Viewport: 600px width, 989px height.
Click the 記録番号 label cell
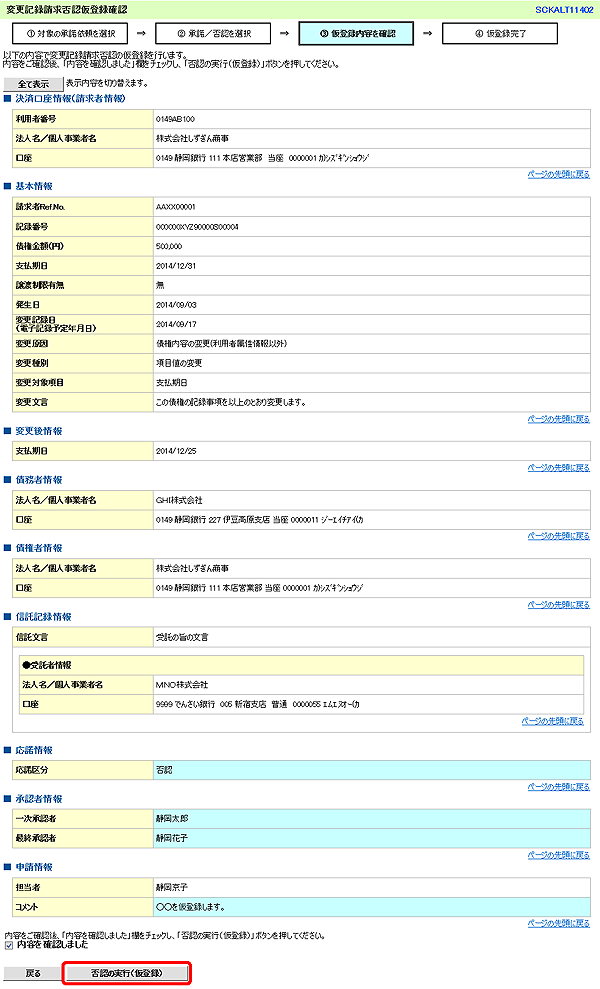tap(83, 226)
